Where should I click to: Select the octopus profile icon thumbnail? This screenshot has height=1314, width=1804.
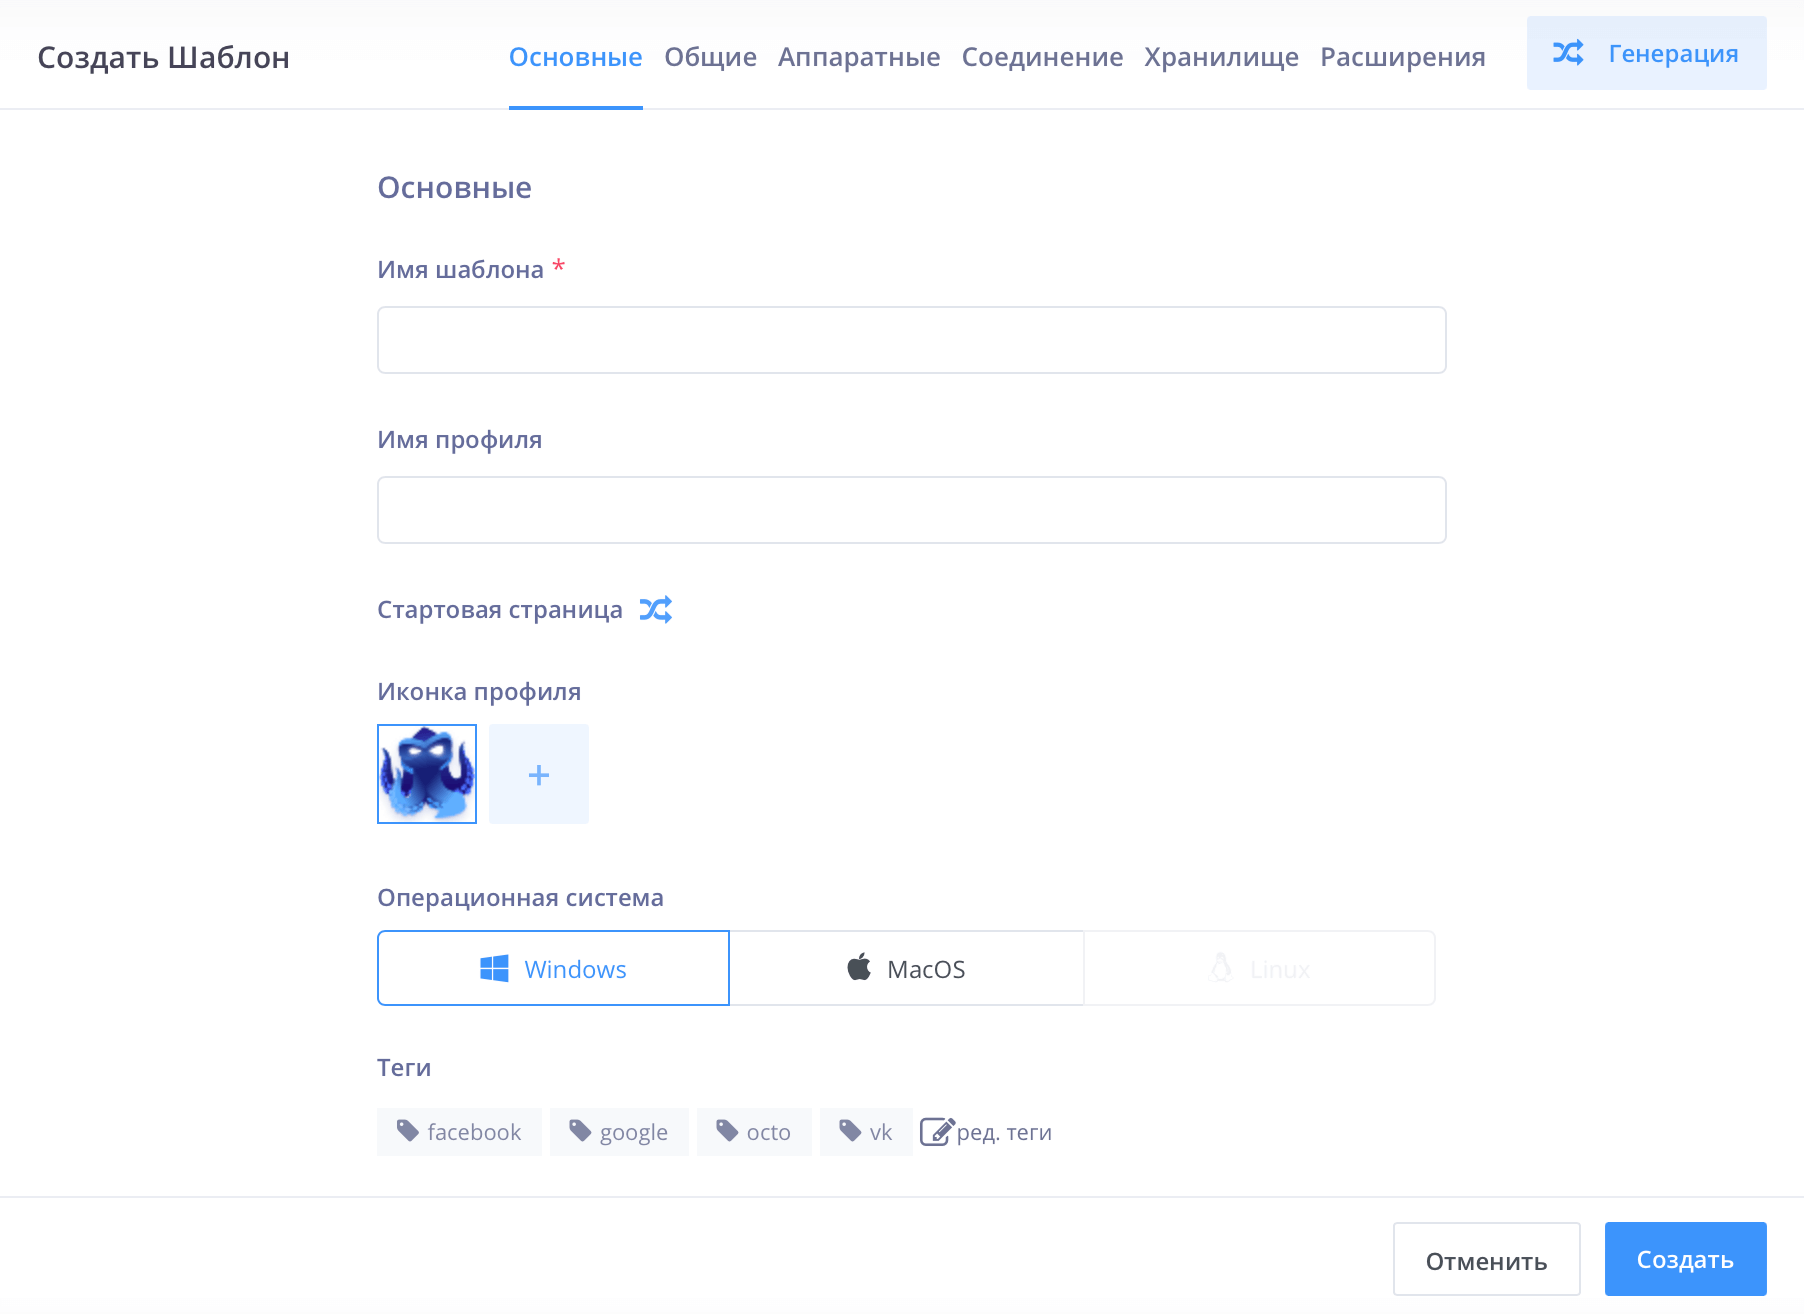tap(426, 774)
